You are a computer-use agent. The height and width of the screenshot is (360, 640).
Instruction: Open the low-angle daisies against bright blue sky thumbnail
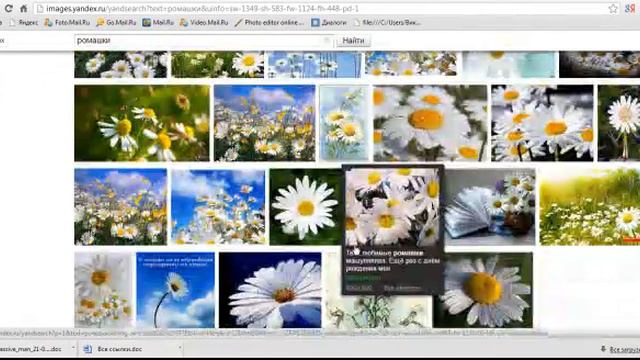click(218, 207)
